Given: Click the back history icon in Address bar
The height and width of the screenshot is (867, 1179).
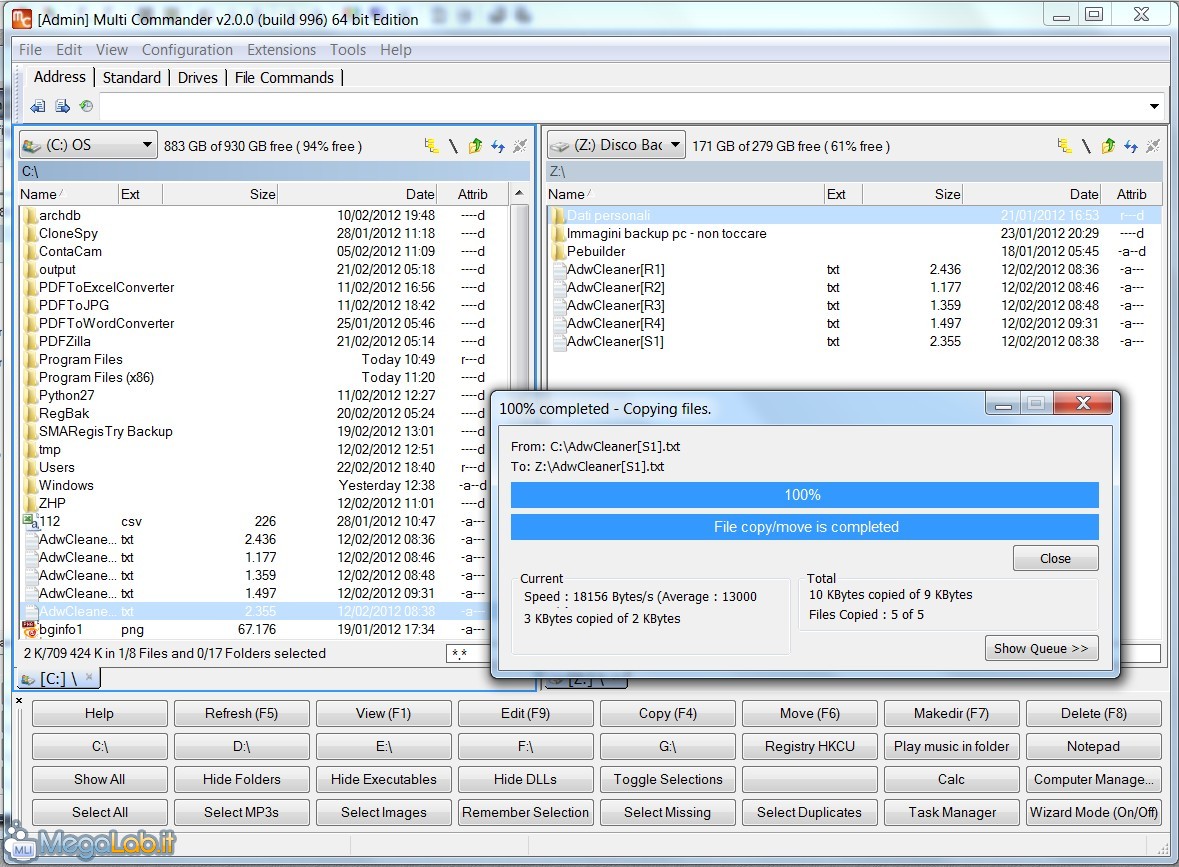Looking at the screenshot, I should [x=37, y=107].
